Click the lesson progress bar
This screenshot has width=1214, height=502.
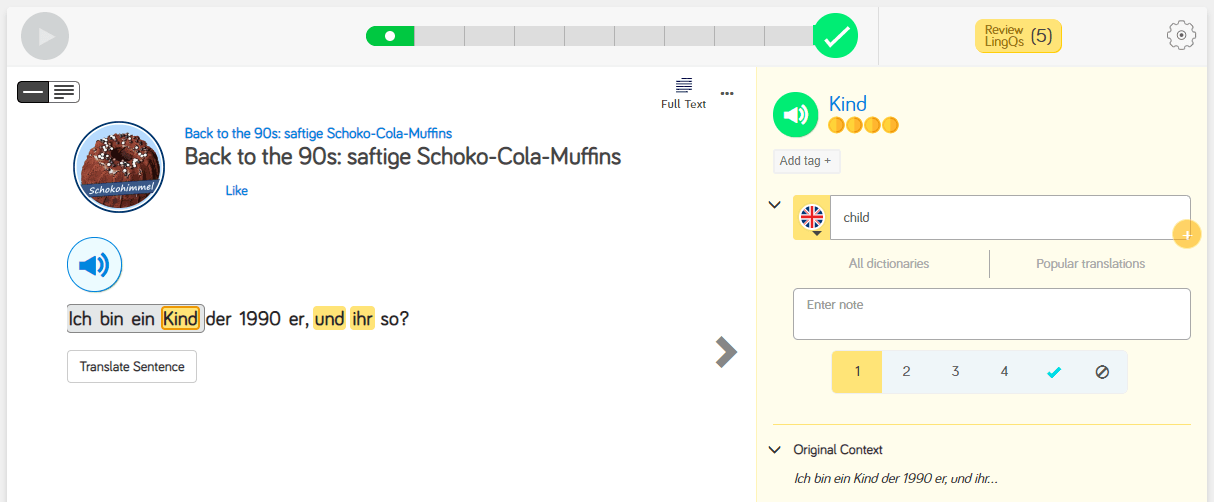coord(590,36)
